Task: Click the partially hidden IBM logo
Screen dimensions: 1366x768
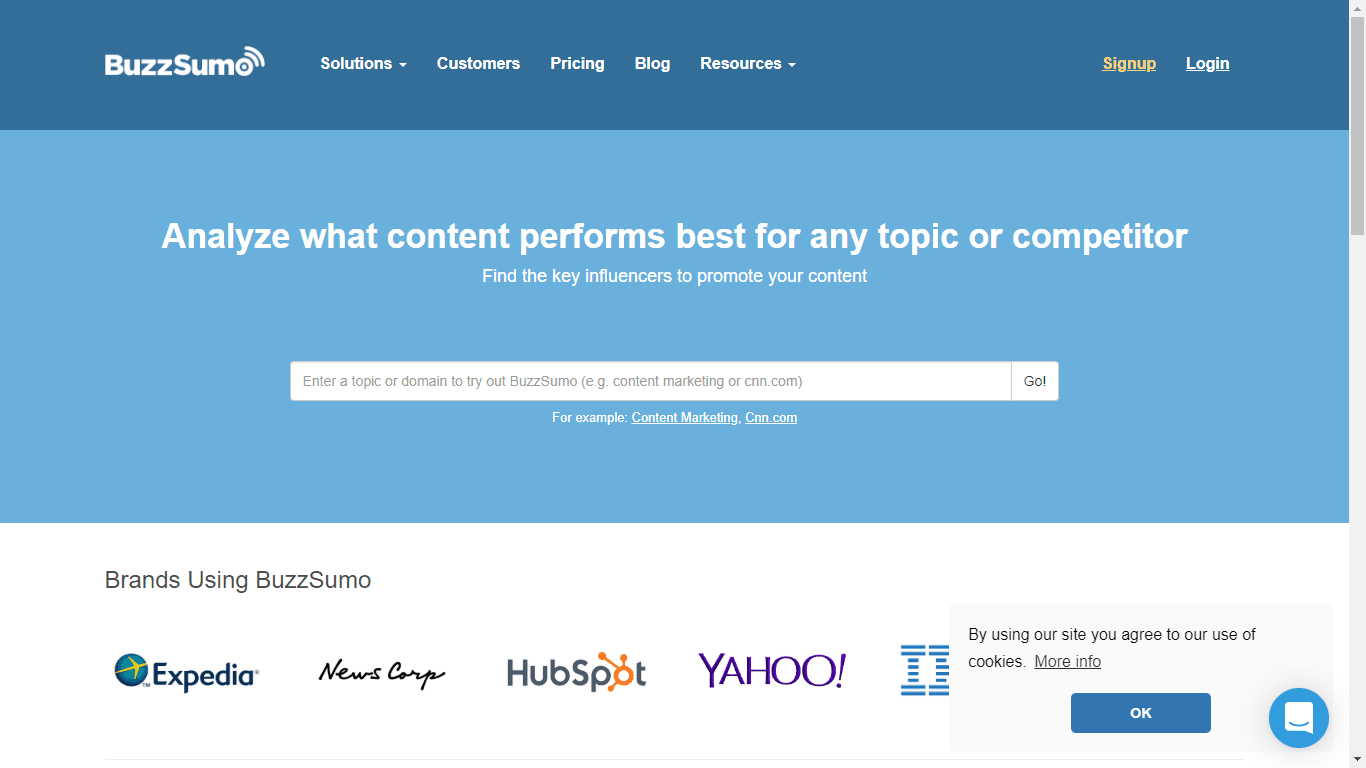Action: click(x=924, y=671)
